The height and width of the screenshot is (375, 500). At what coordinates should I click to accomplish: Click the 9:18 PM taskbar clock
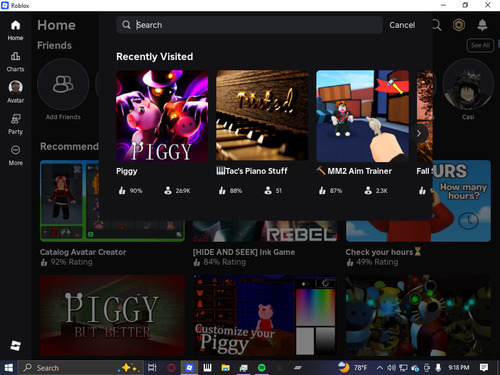(459, 368)
